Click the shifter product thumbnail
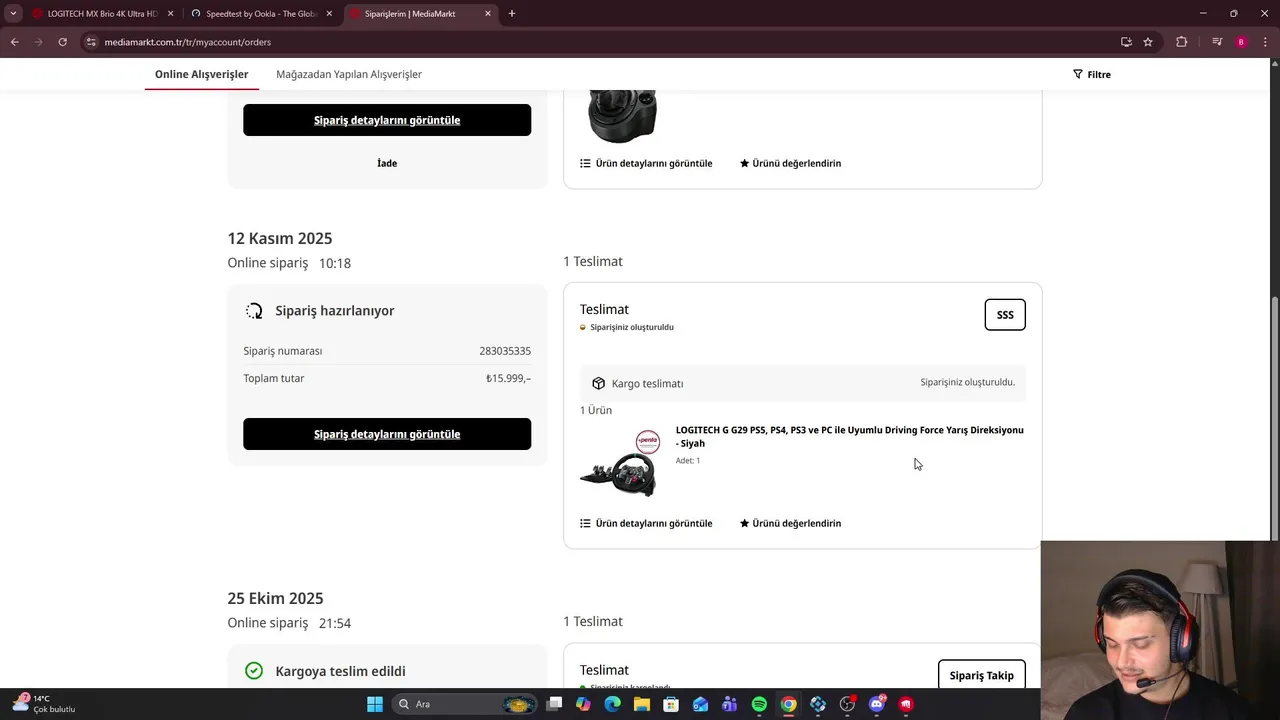The width and height of the screenshot is (1280, 720). point(622,116)
